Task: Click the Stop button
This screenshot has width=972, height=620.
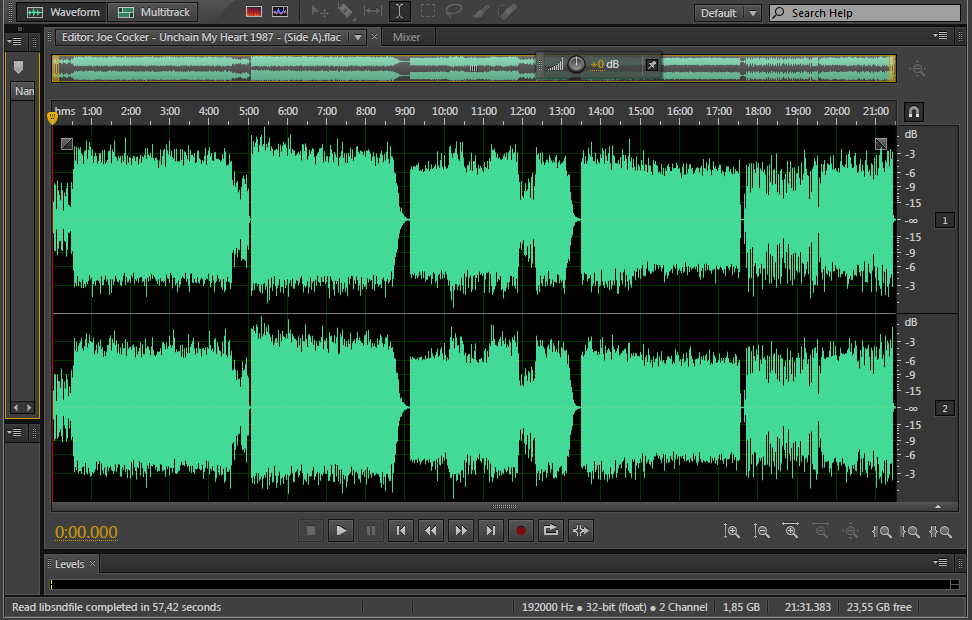Action: coord(311,531)
